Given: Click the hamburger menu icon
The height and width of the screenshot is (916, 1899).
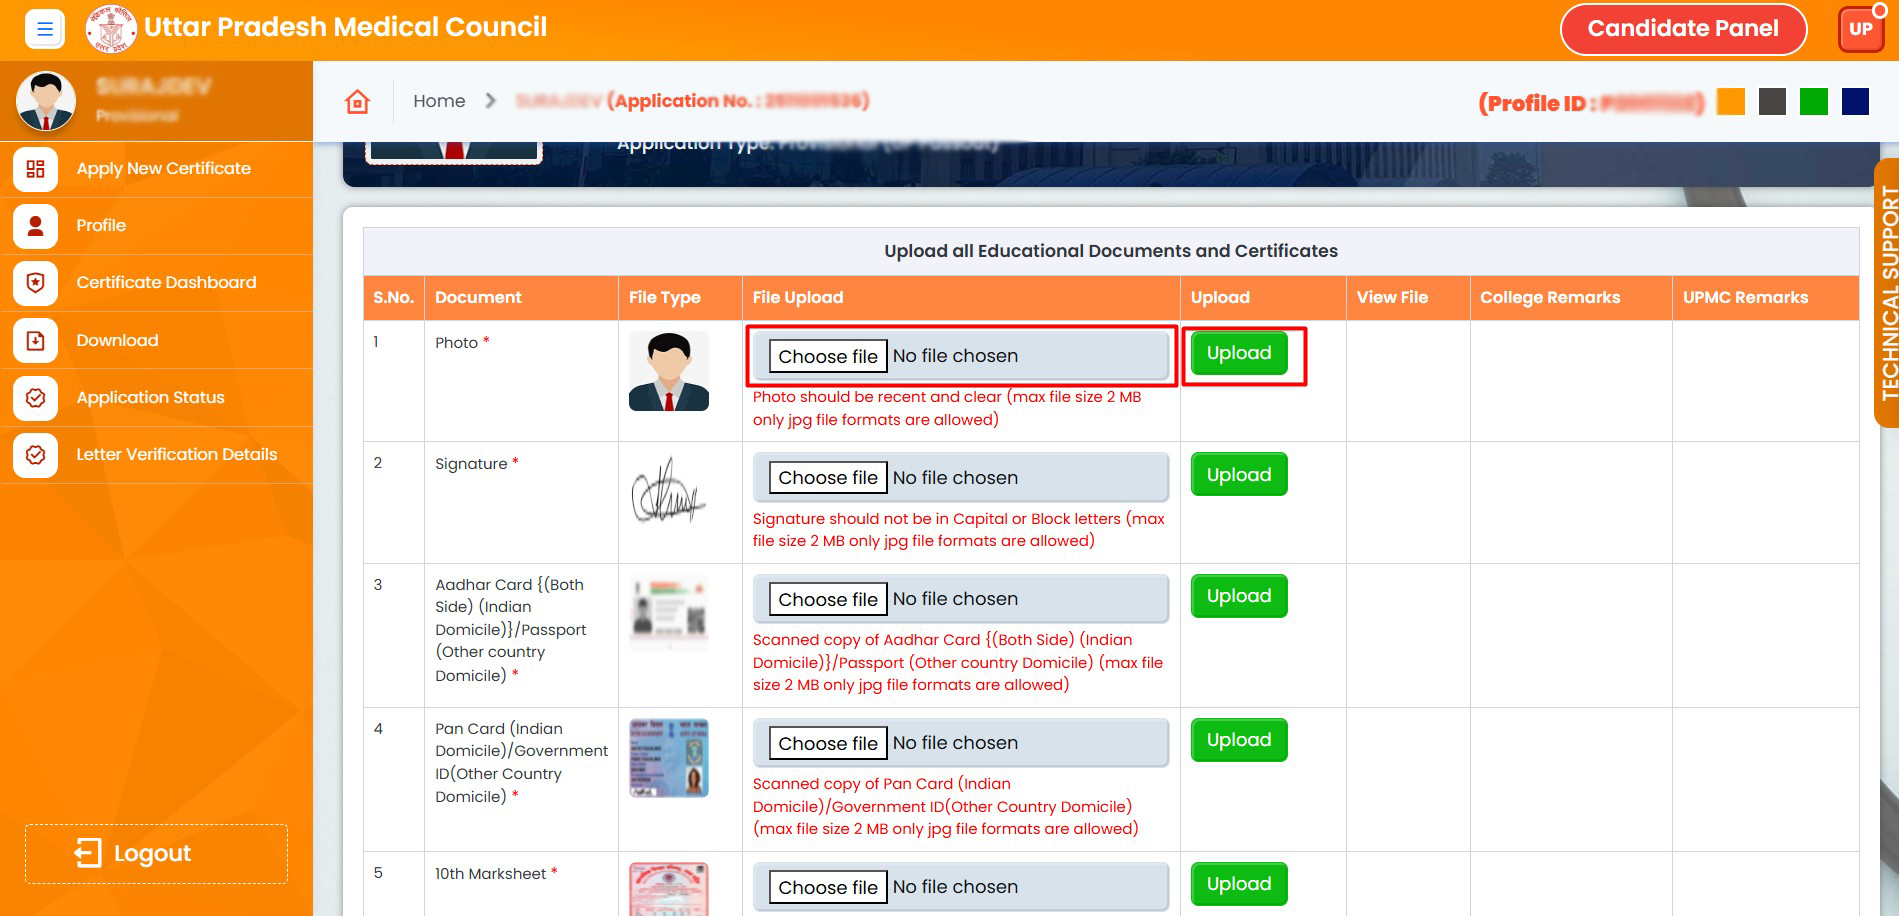Looking at the screenshot, I should click(x=44, y=29).
